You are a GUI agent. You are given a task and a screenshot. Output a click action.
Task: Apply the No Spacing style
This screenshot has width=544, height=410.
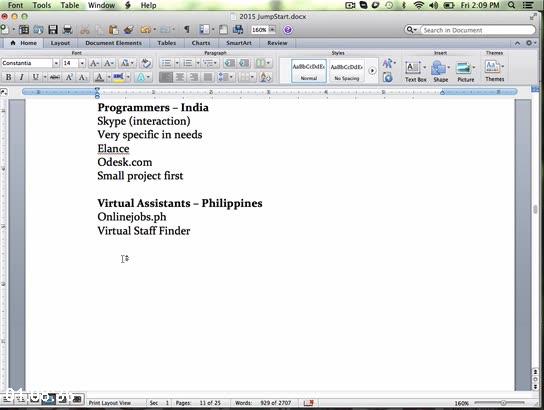346,71
